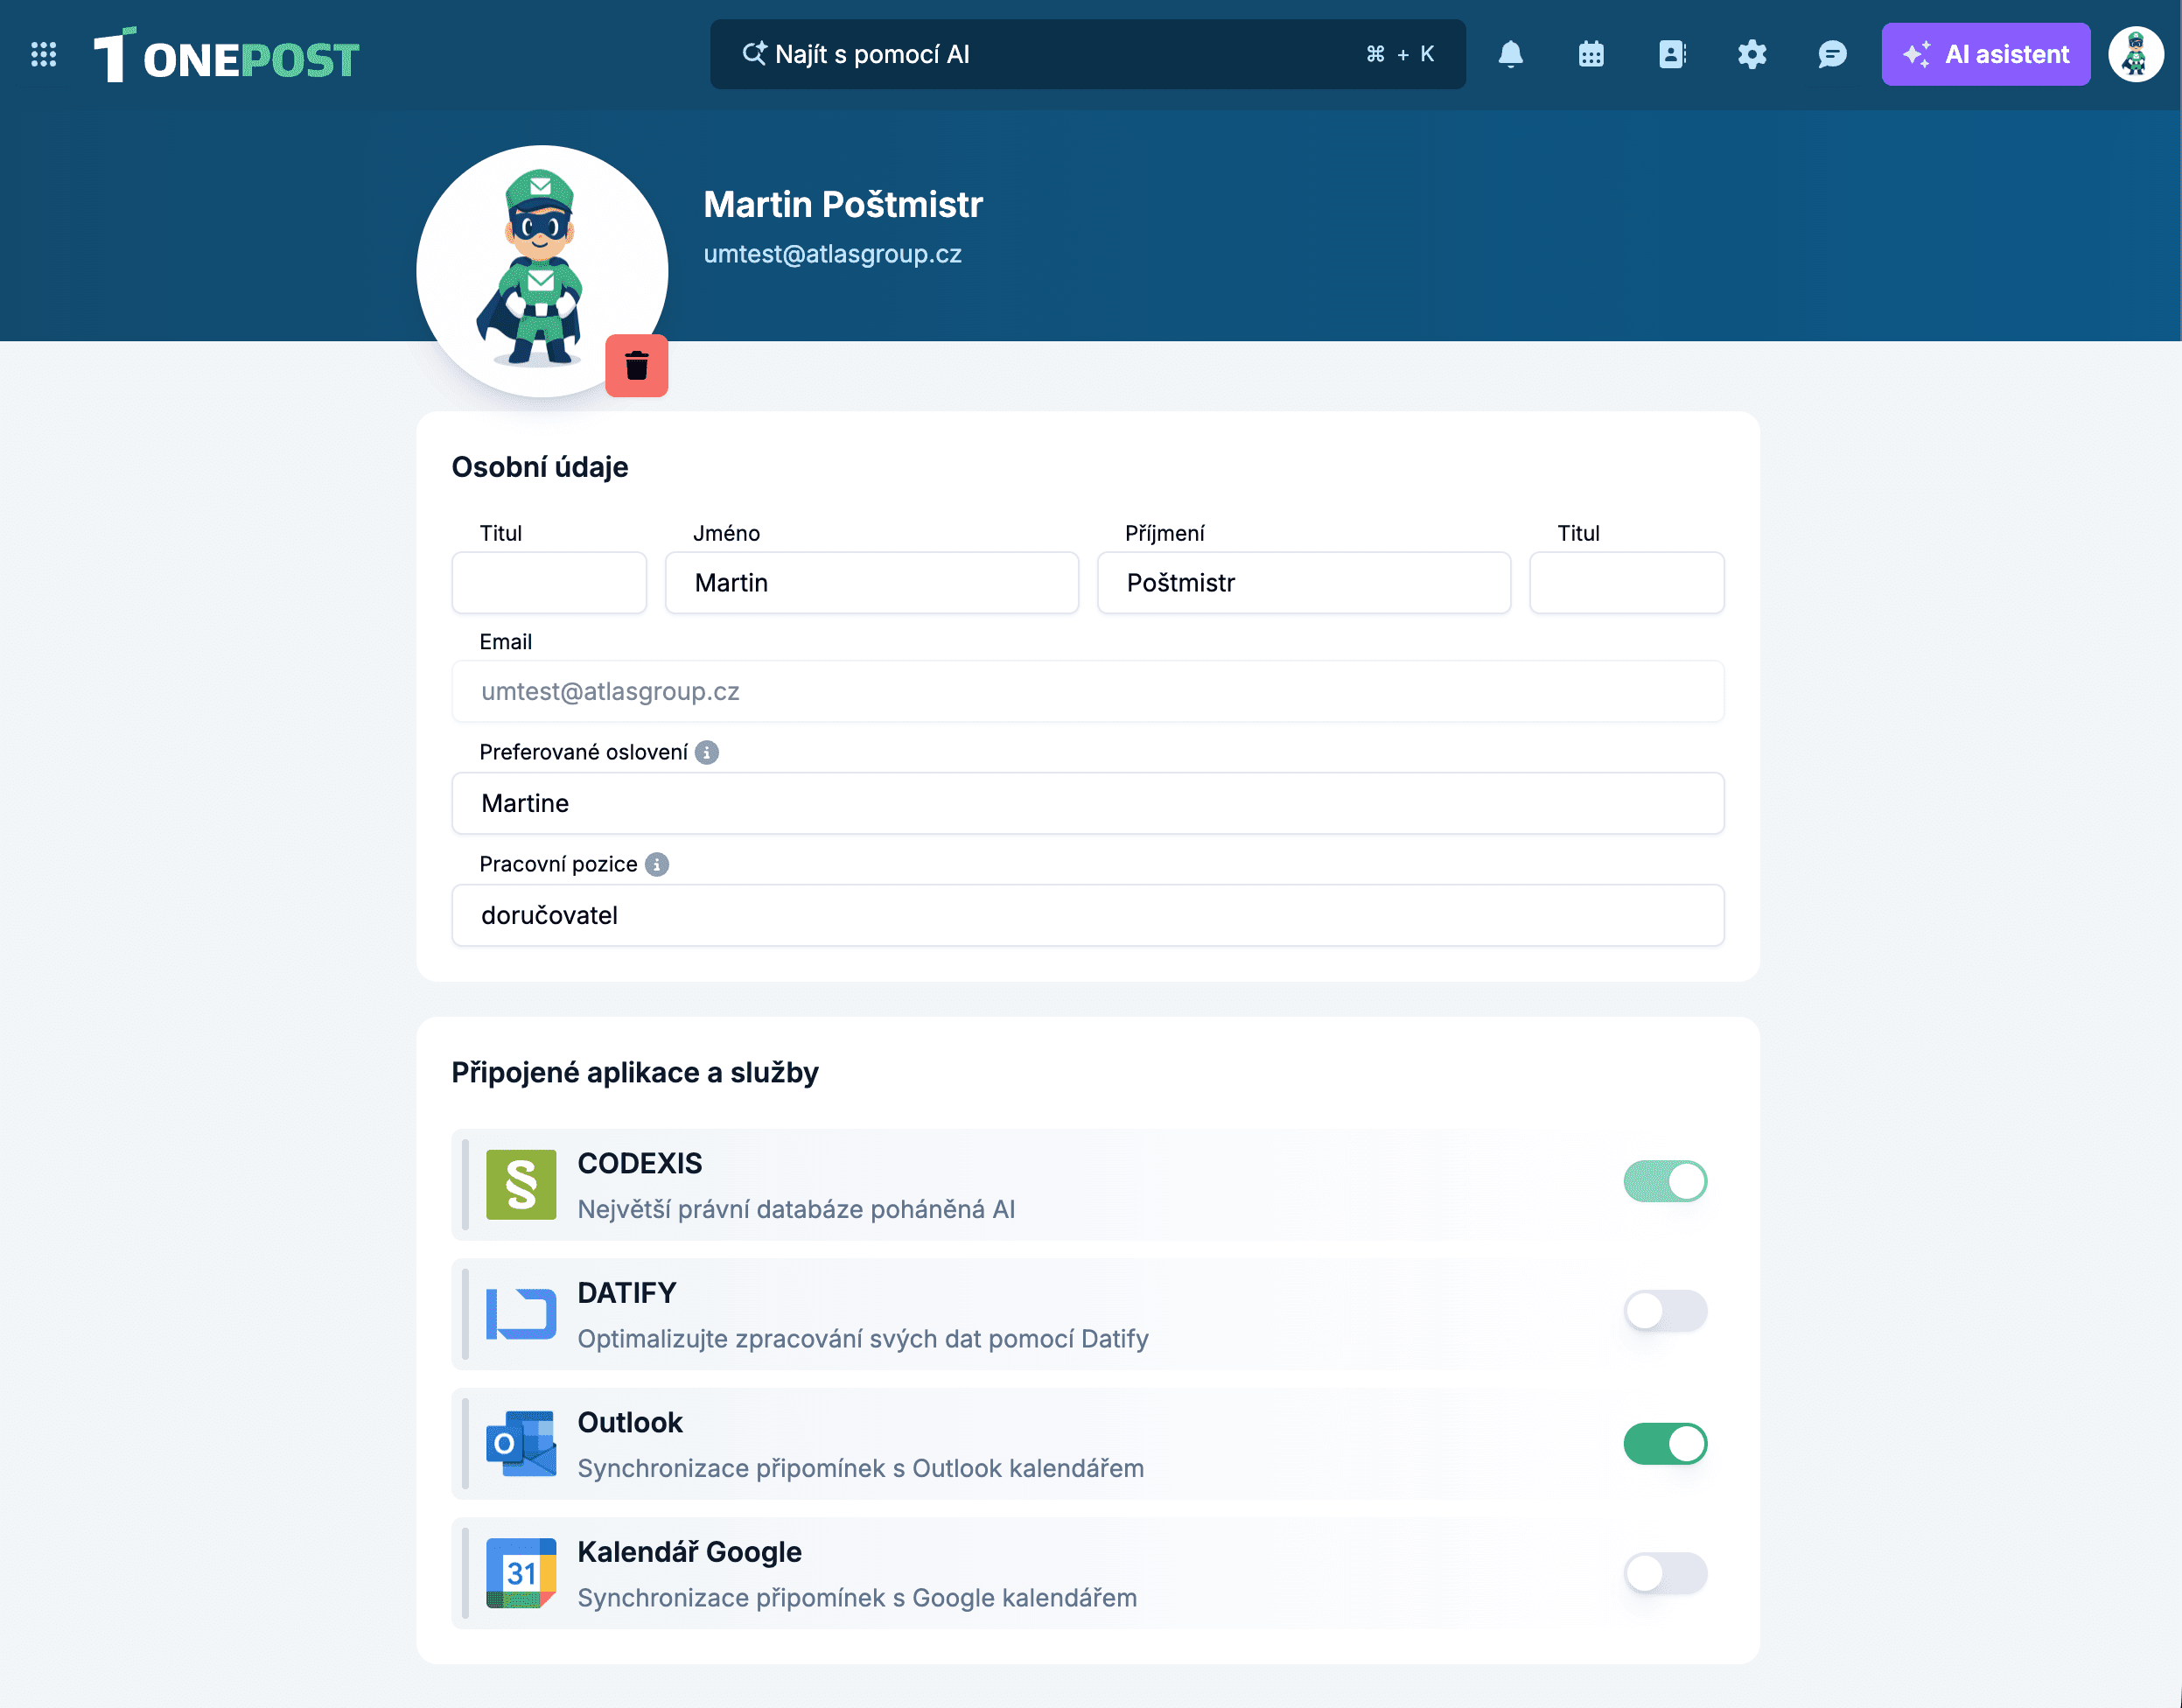Image resolution: width=2182 pixels, height=1708 pixels.
Task: Click the Pracovní pozice field doručovatel
Action: [x=1087, y=915]
